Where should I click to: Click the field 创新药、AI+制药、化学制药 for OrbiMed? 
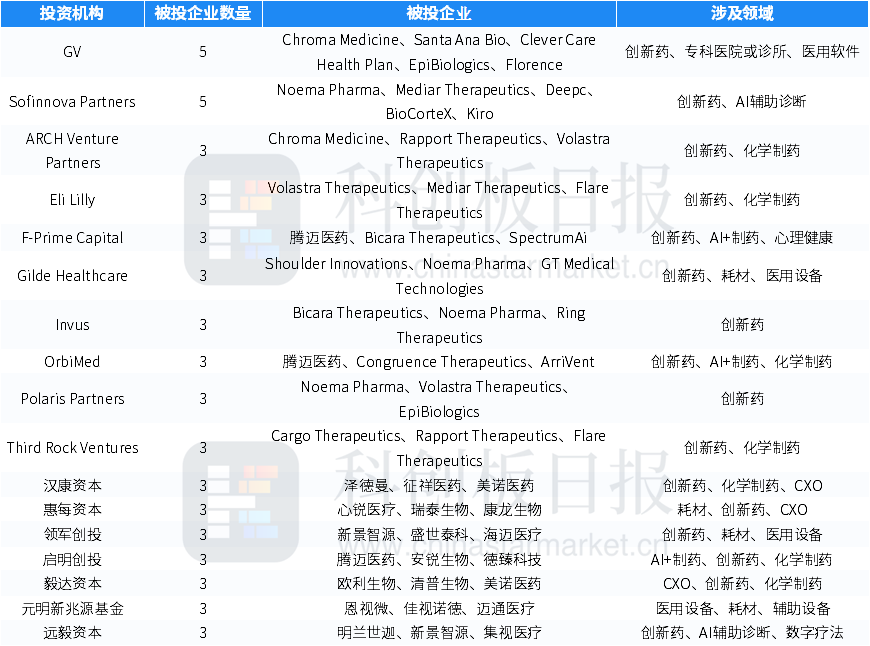pos(742,362)
